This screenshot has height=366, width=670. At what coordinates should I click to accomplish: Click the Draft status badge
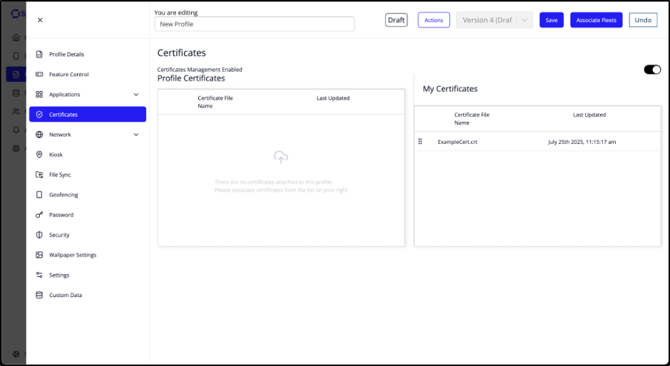pyautogui.click(x=396, y=20)
